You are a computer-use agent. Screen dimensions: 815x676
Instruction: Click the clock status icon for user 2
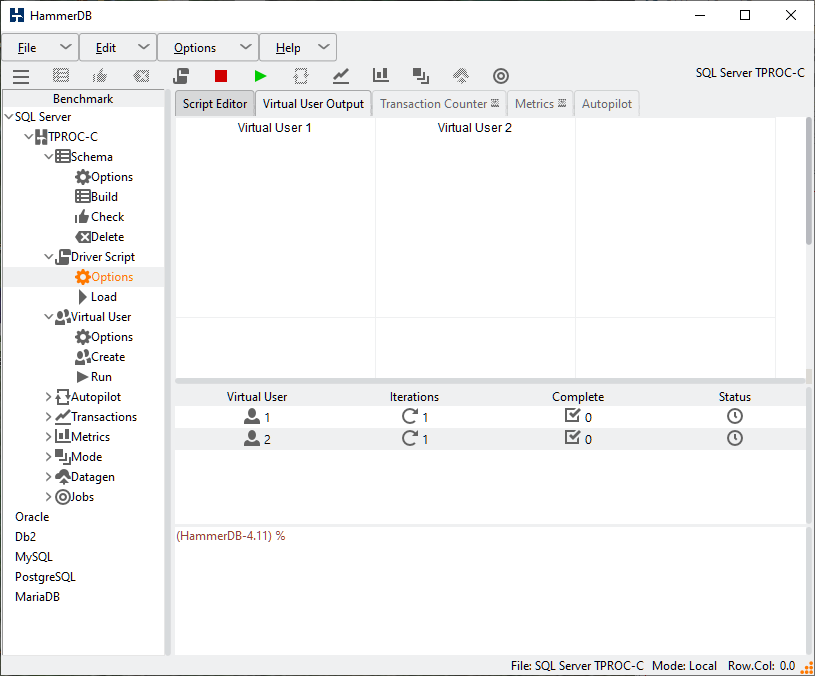734,439
